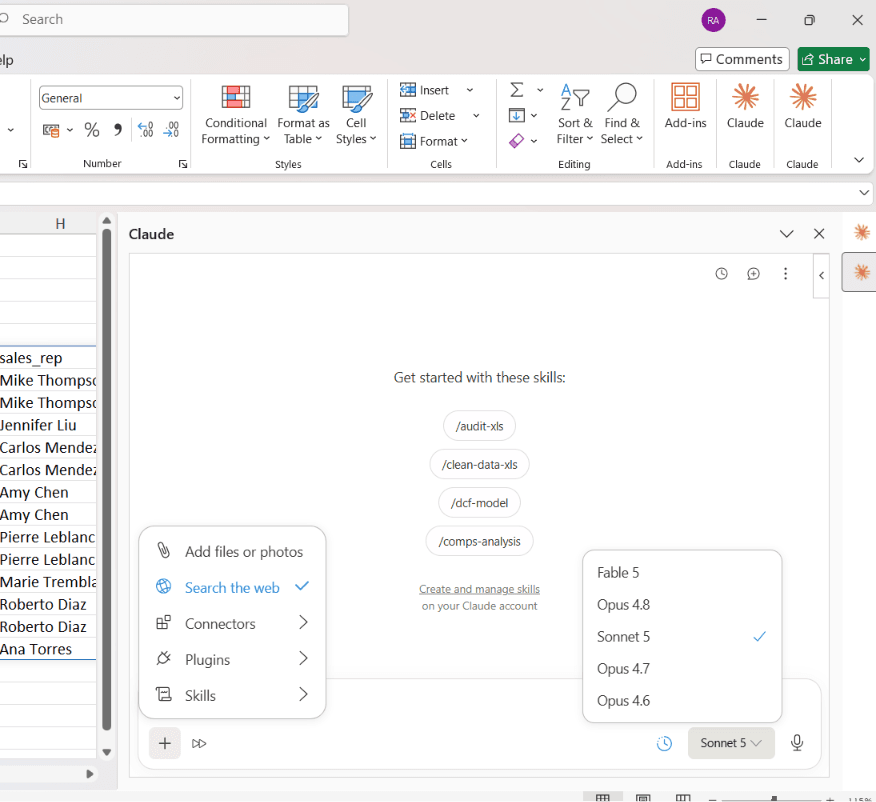This screenshot has width=876, height=802.
Task: Open Find & Select options
Action: click(x=622, y=115)
